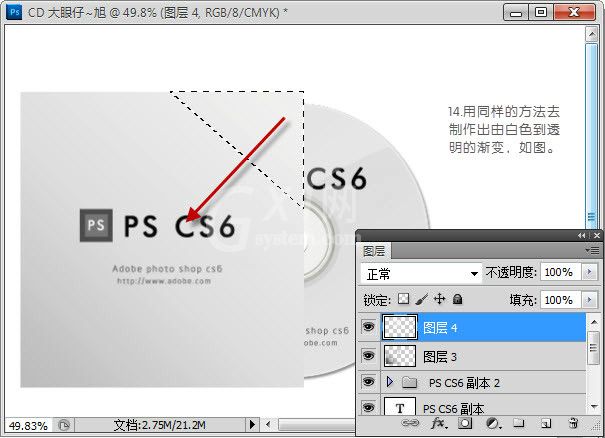
Task: Expand the PS CS6 副本 2 group
Action: (x=390, y=382)
